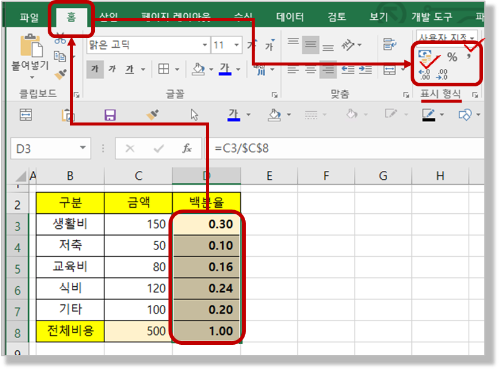Toggle underline formatting in font group
500x370 pixels.
pyautogui.click(x=129, y=69)
